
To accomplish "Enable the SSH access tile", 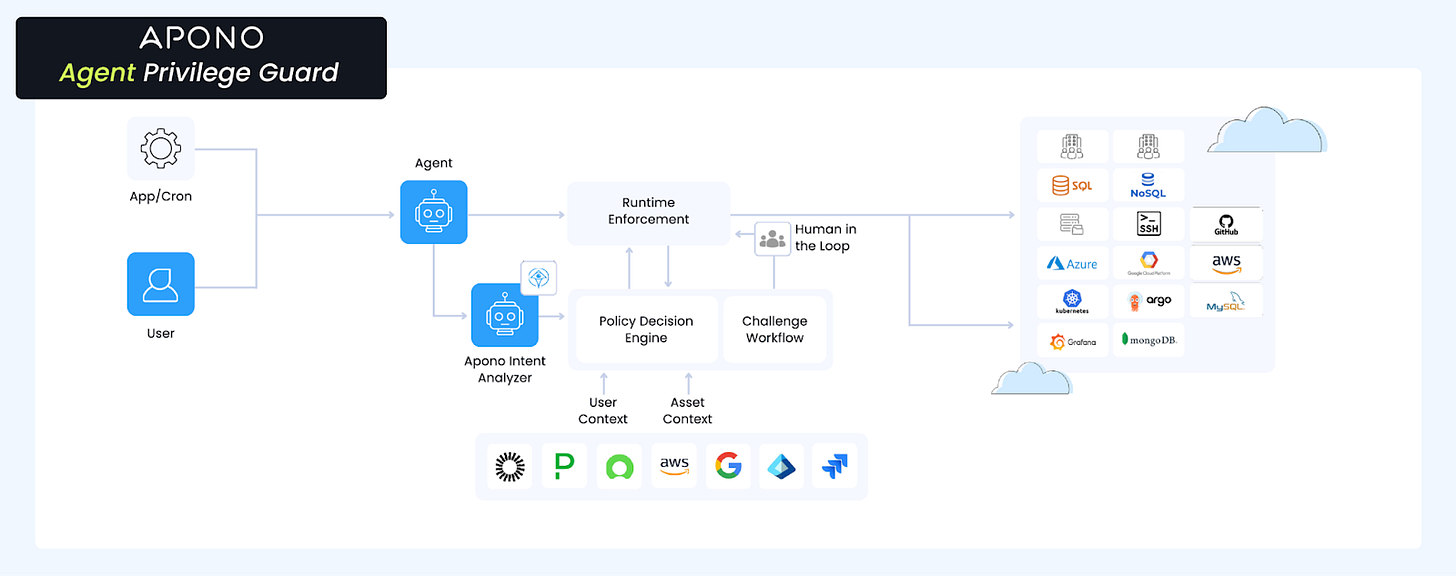I will pos(1148,223).
